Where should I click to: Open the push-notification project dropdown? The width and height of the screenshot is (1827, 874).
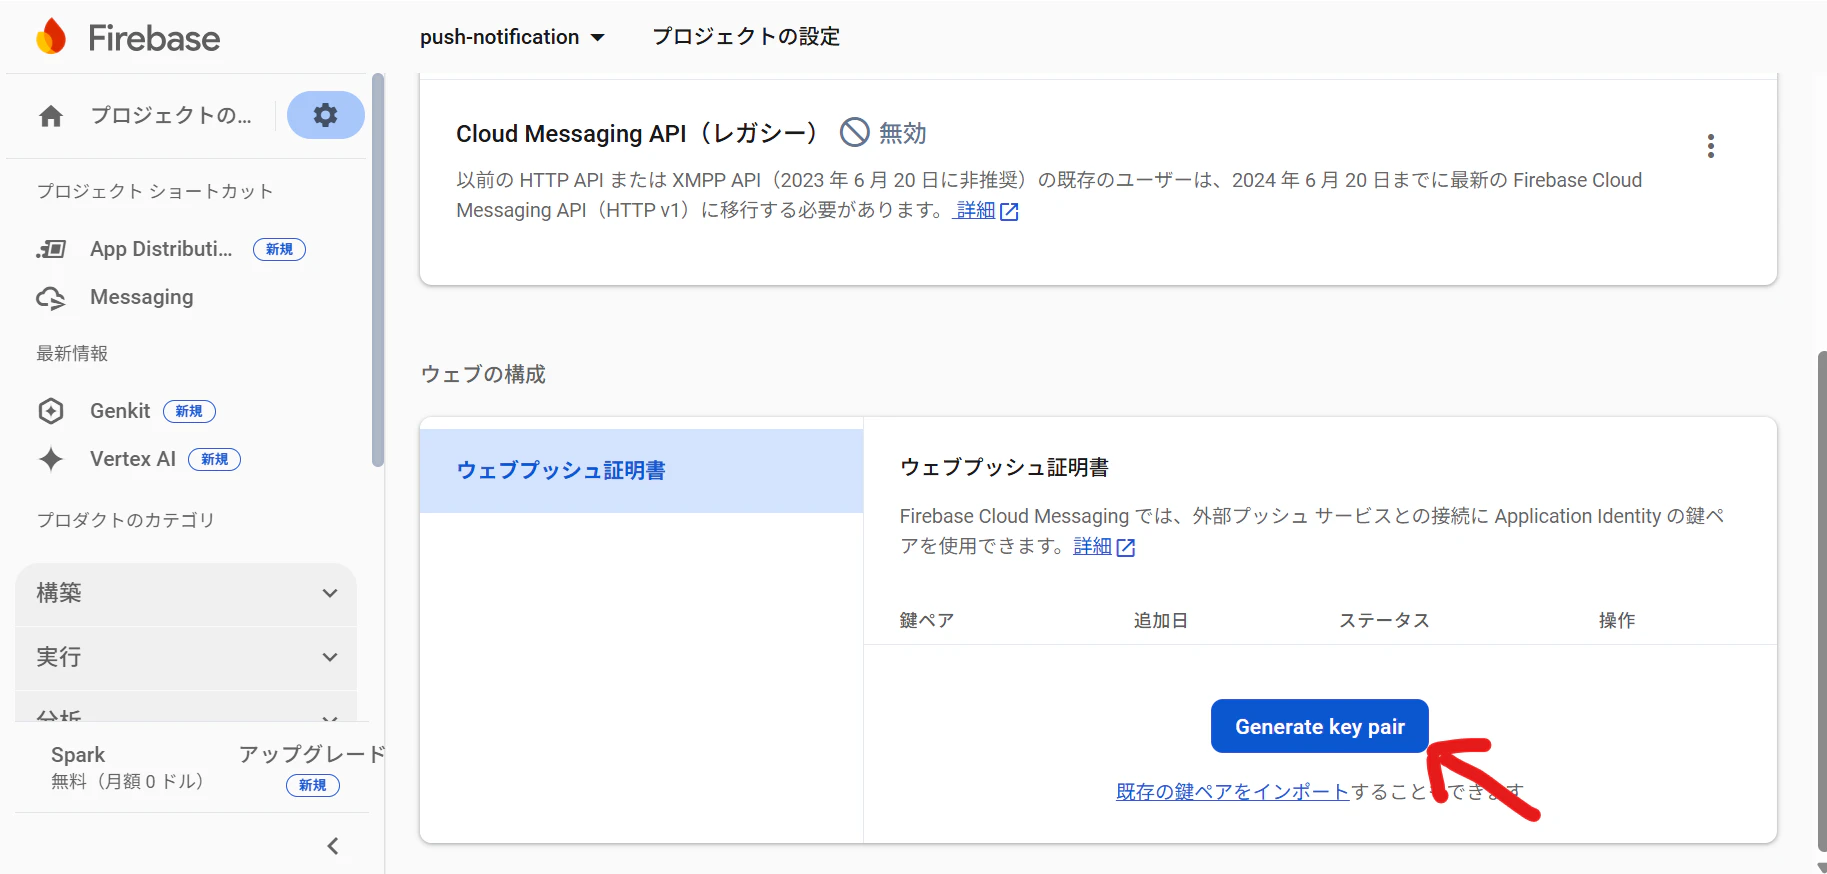[x=512, y=37]
